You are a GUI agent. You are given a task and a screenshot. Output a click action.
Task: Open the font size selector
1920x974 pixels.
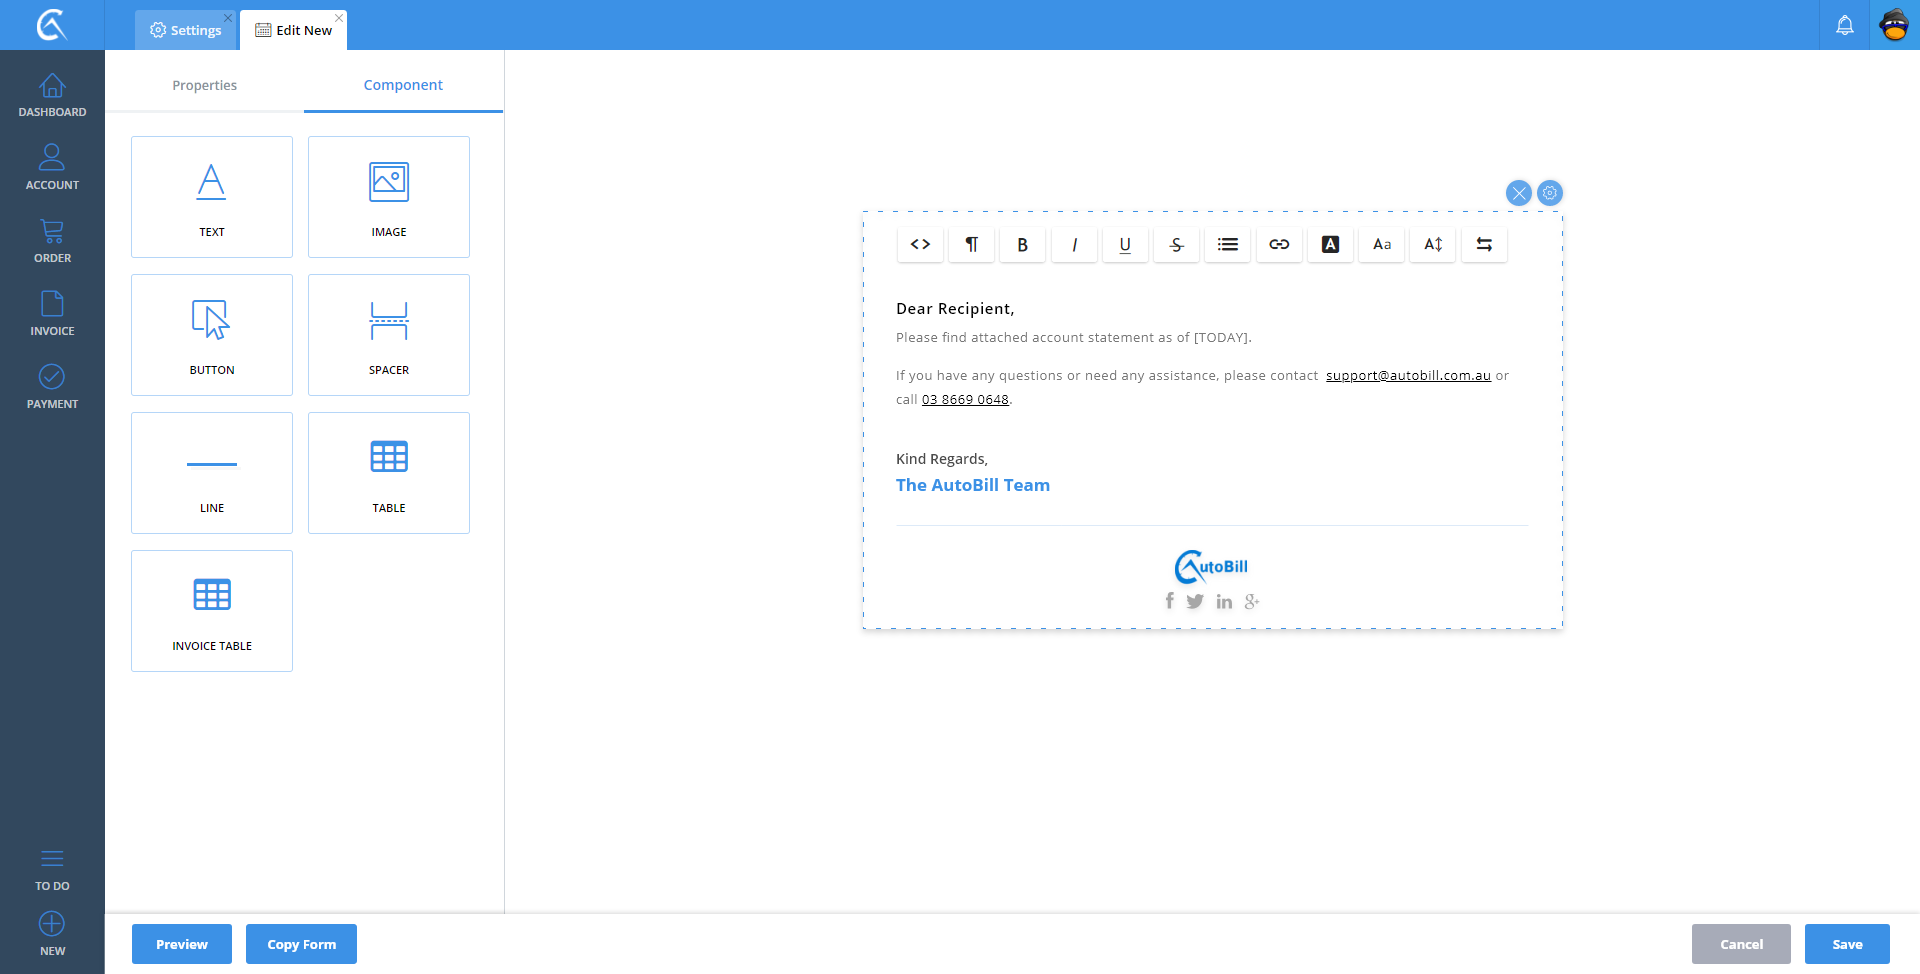pos(1433,245)
